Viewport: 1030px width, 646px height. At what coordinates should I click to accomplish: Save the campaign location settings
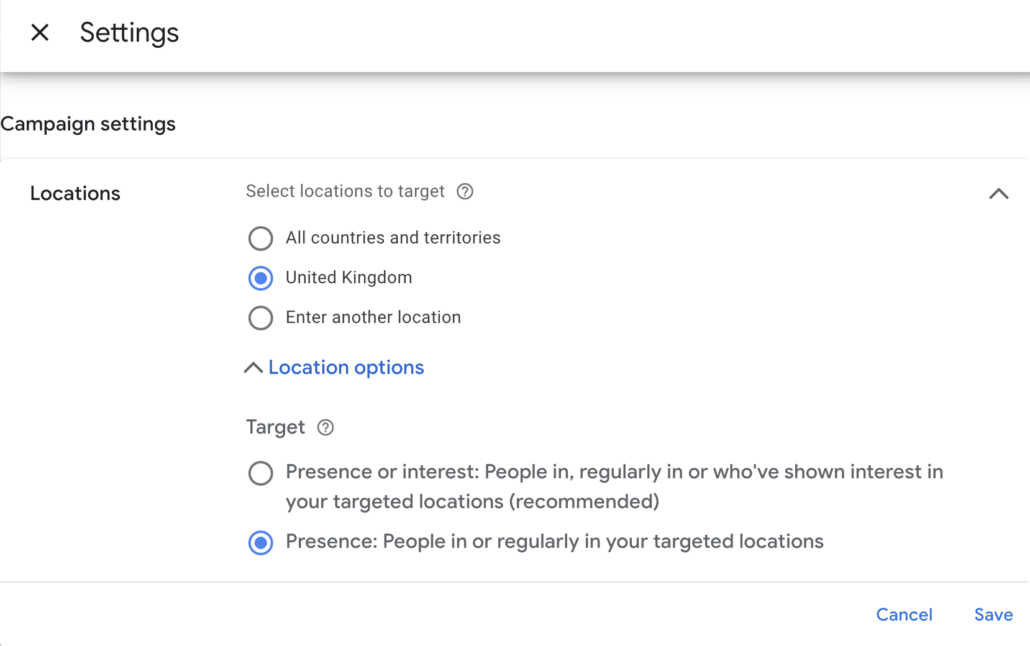point(993,614)
